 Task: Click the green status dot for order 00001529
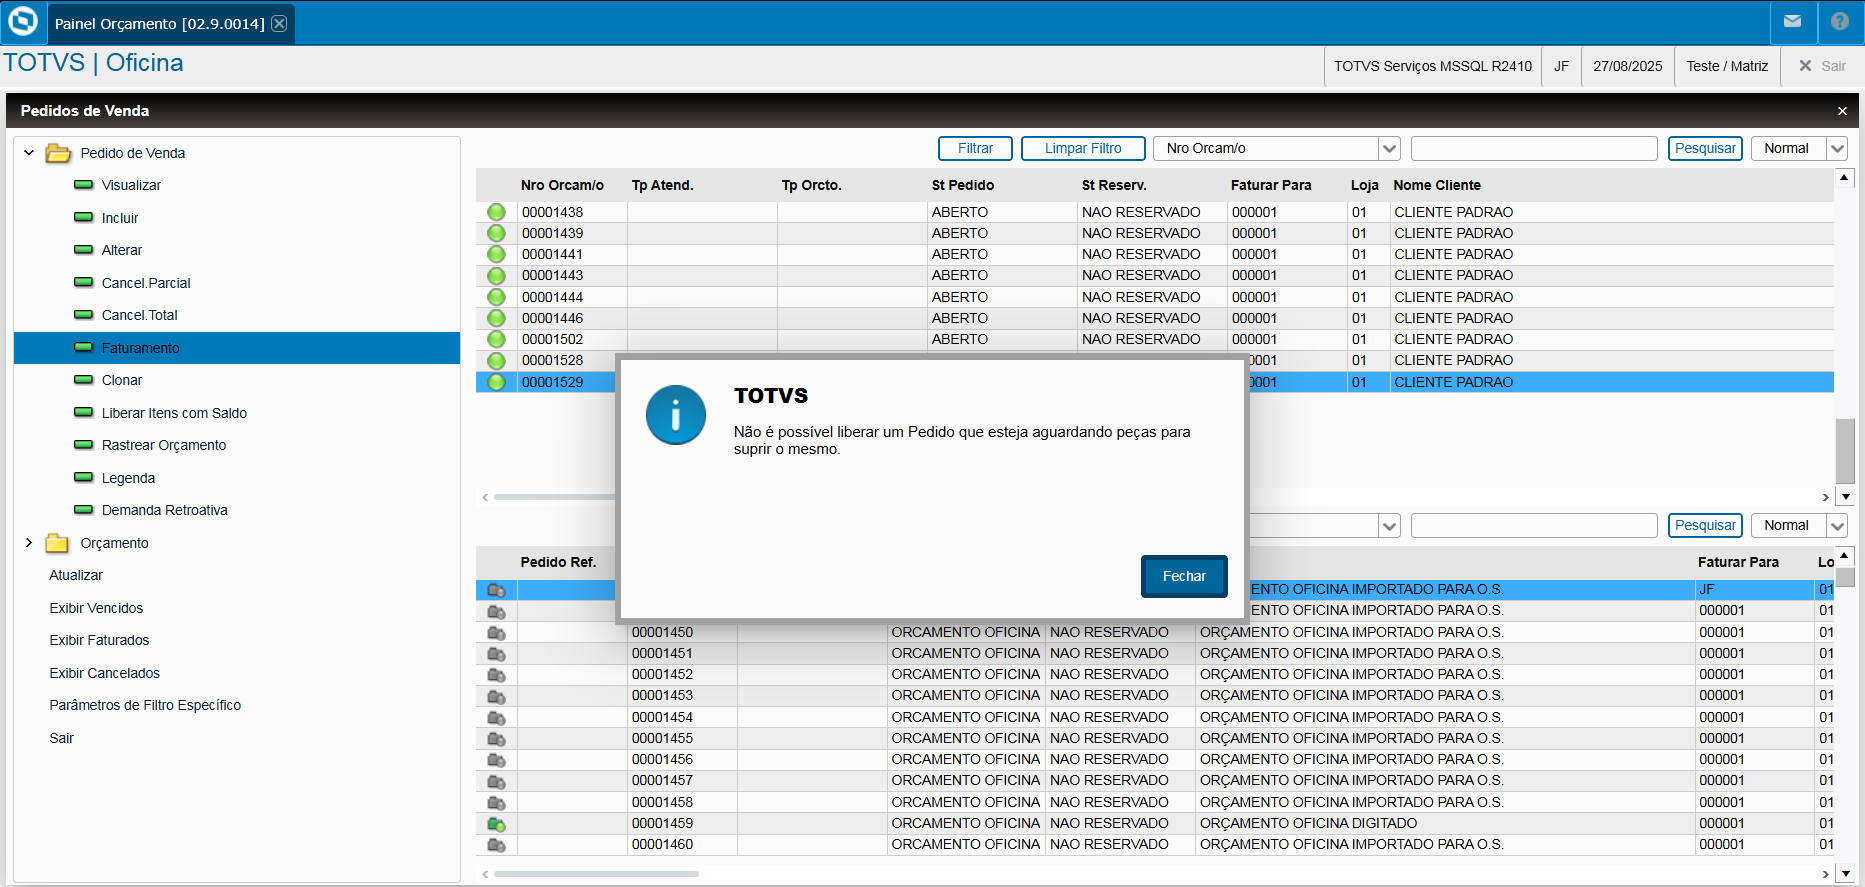coord(496,382)
